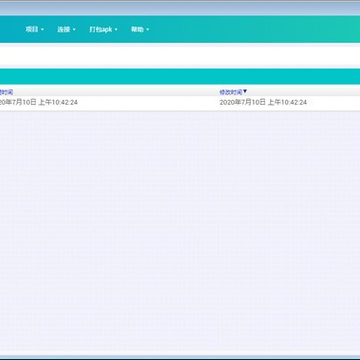The width and height of the screenshot is (360, 360).
Task: Expand the 打包apk dropdown menu
Action: click(103, 29)
